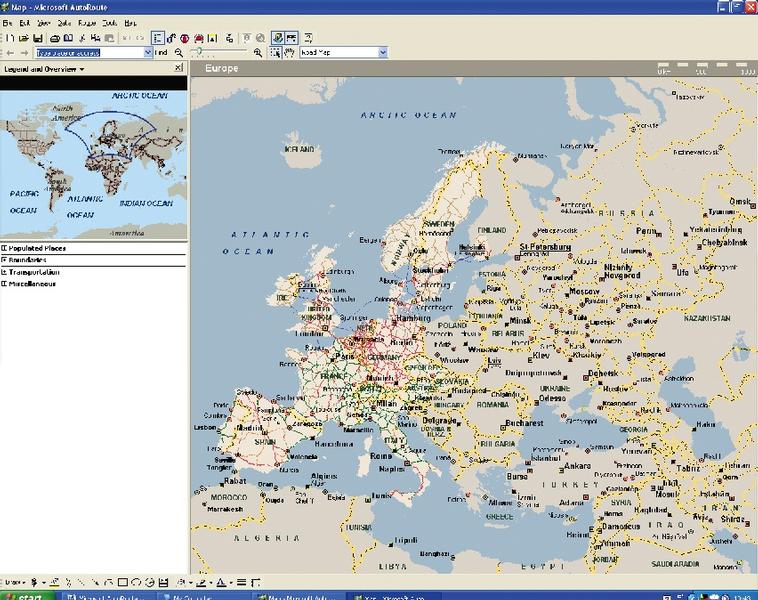Click the red circular stop icon
Screen dimensions: 758x600
tap(185, 38)
